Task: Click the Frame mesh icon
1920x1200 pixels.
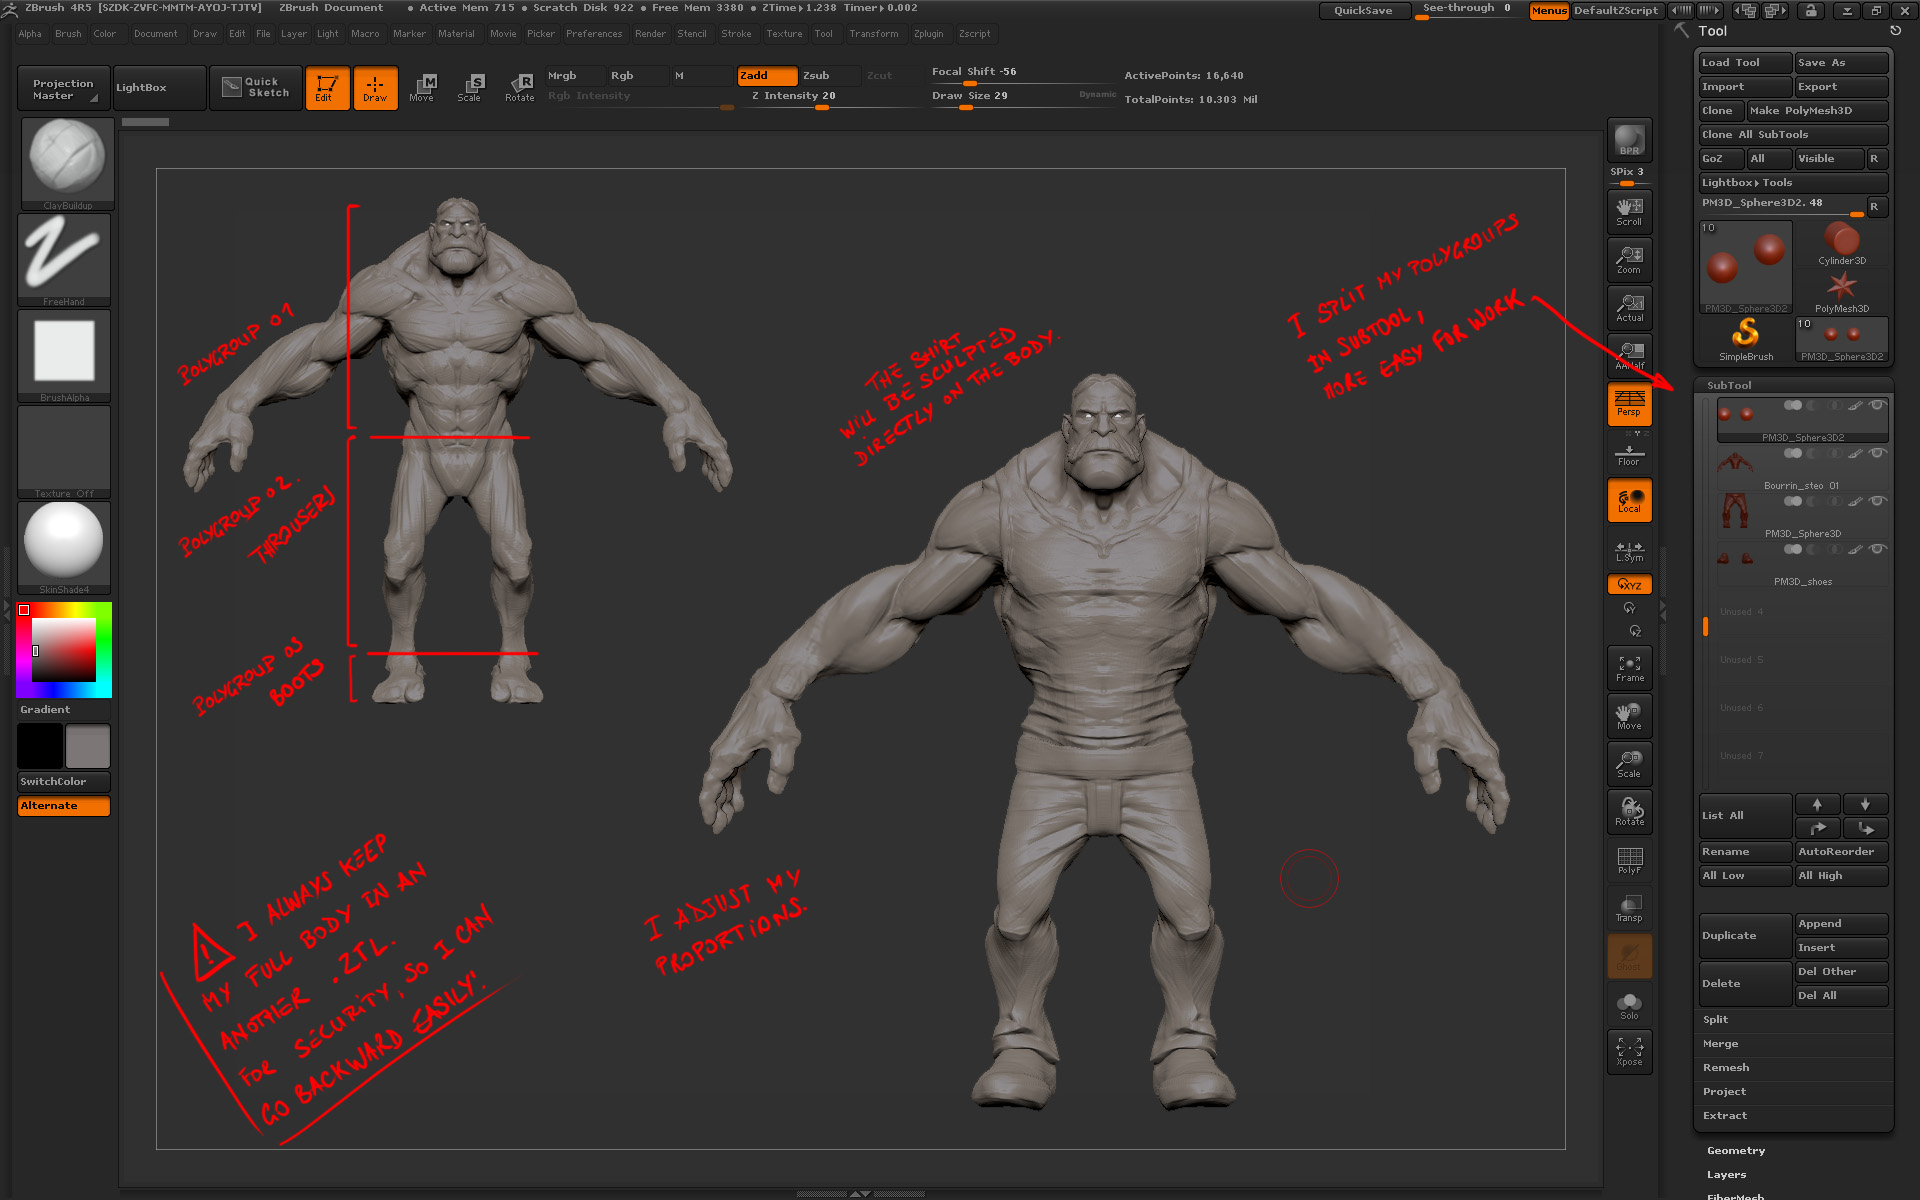Action: [x=1629, y=668]
